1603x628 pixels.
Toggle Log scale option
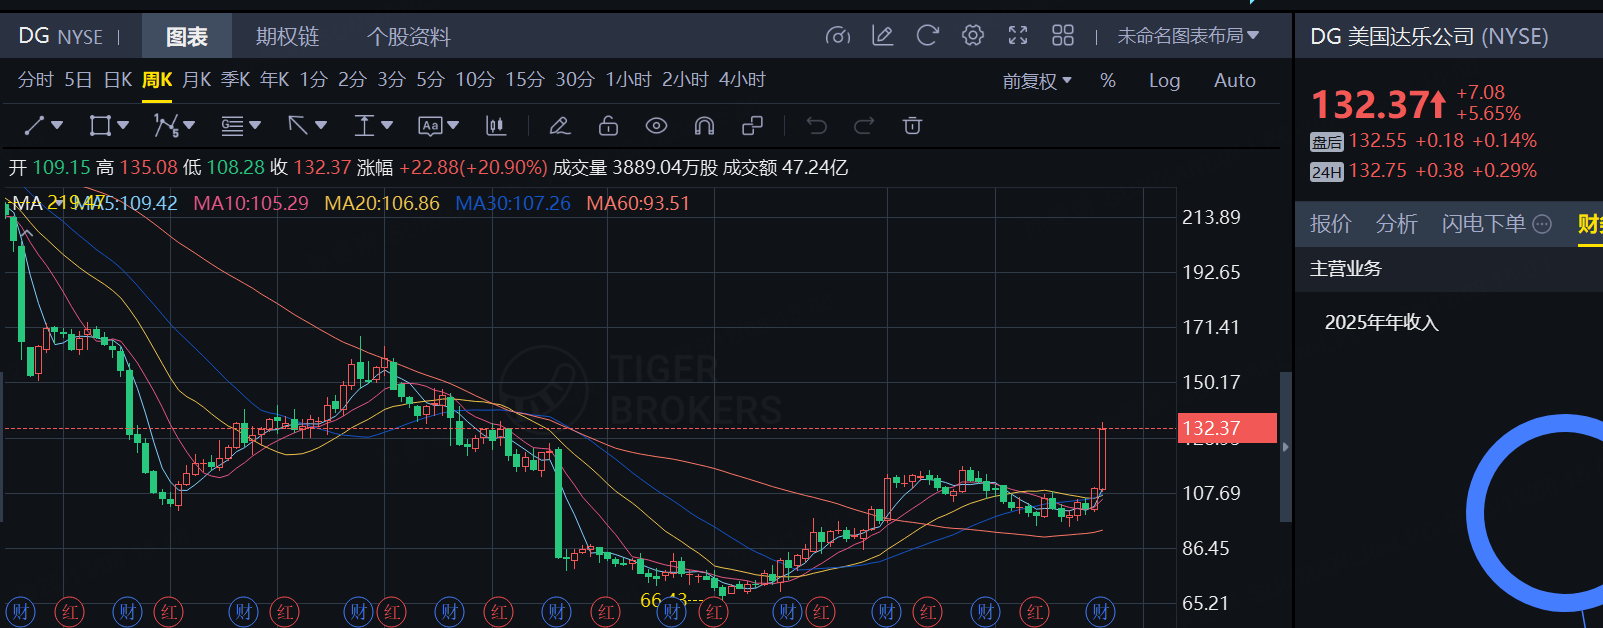1164,81
